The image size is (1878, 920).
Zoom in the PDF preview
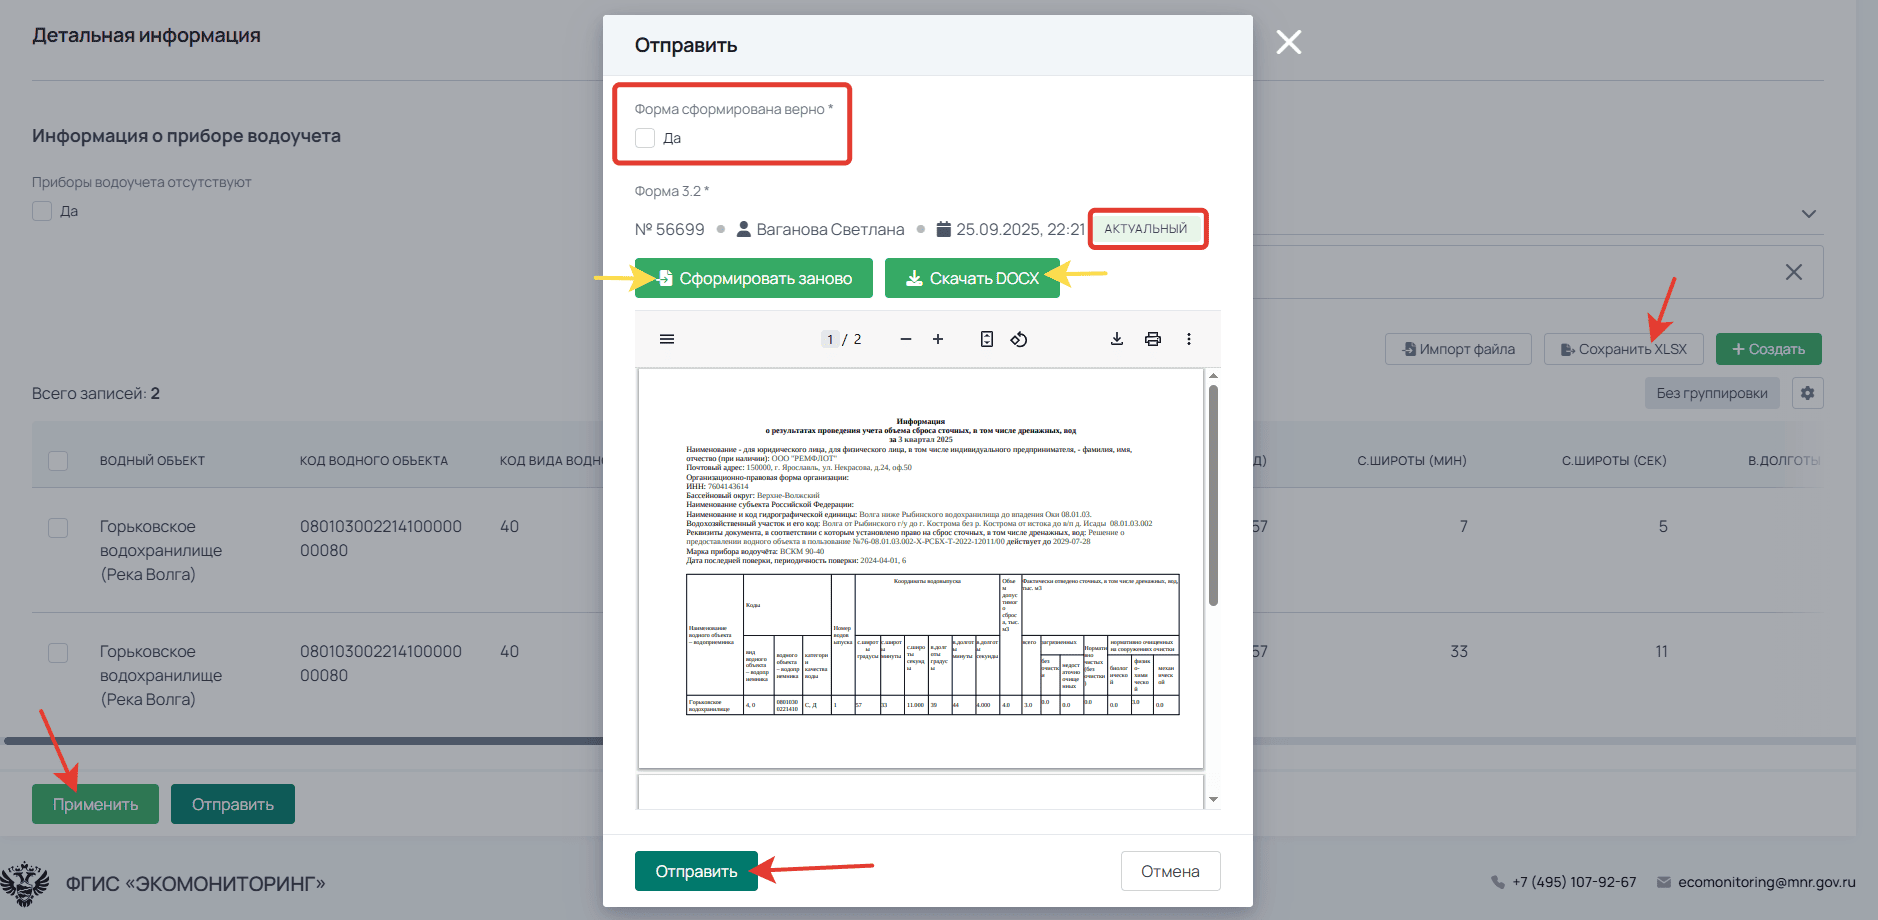[938, 339]
